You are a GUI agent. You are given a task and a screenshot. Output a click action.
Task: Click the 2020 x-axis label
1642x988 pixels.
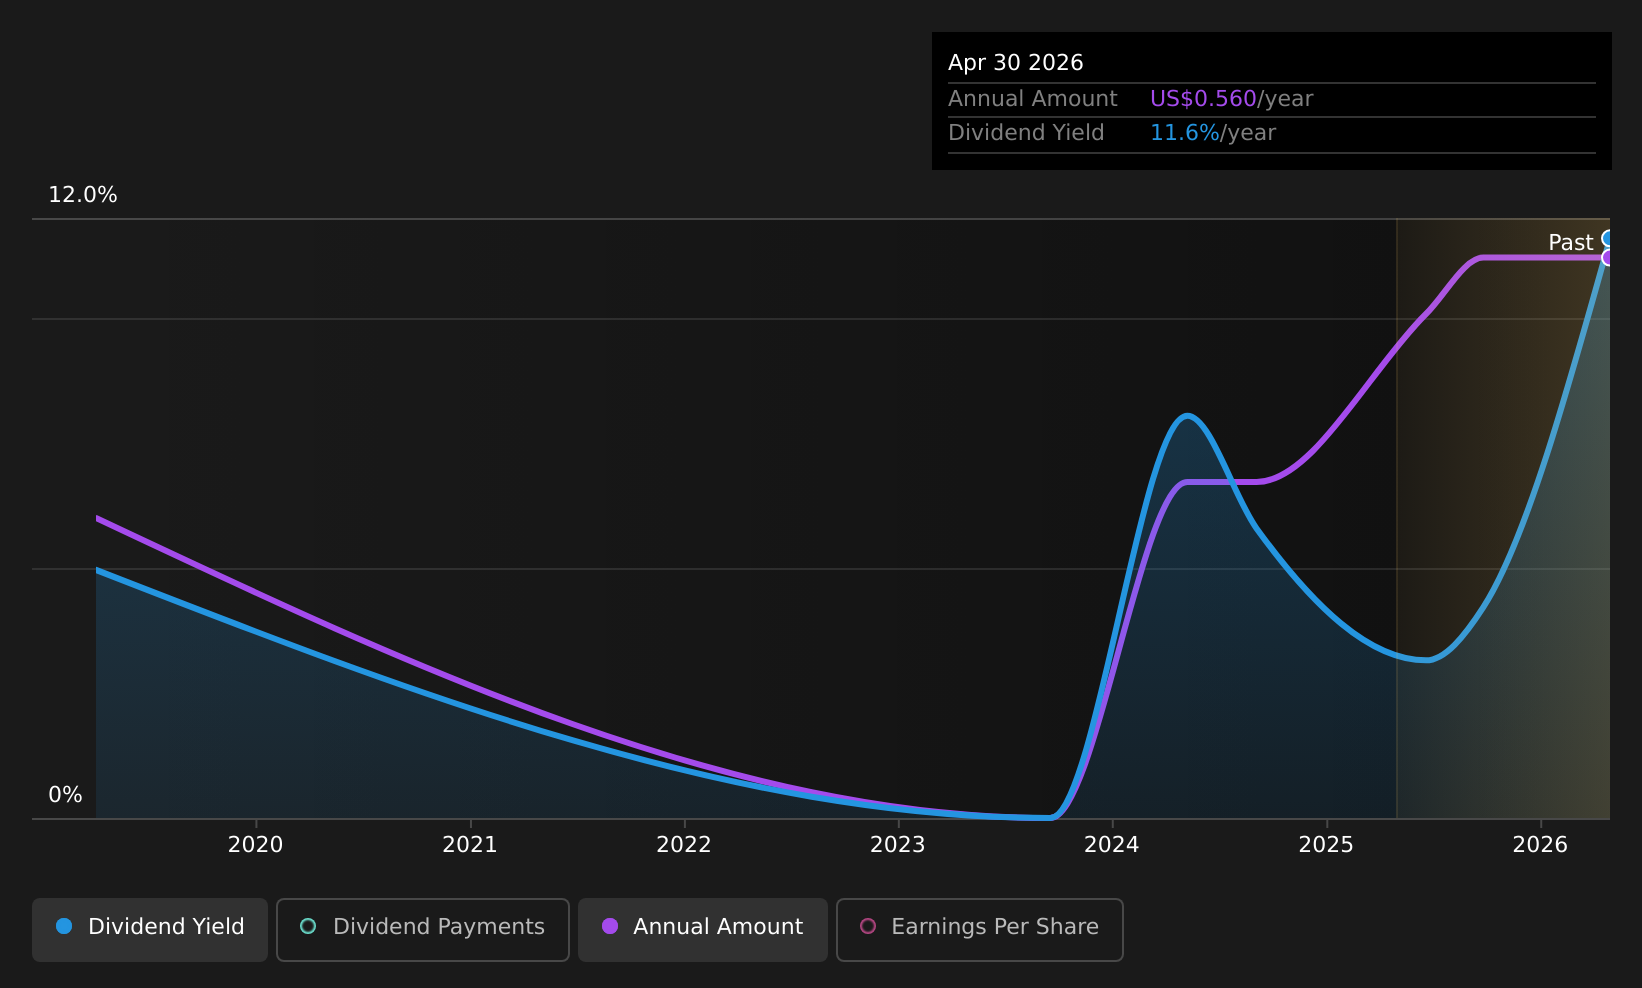tap(256, 845)
